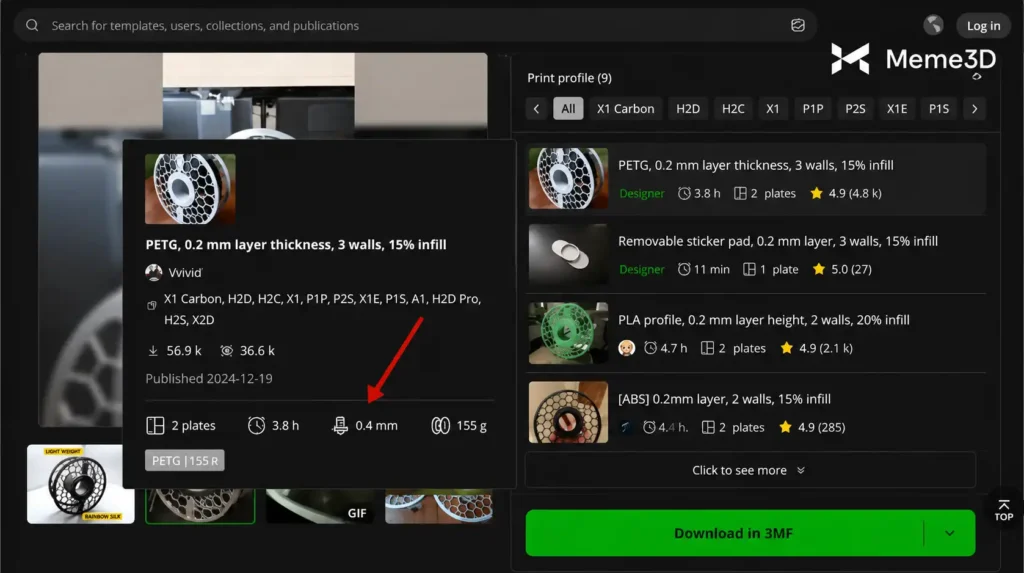Open the PLA profile 0.2 mm entry
This screenshot has width=1024, height=573.
point(756,333)
